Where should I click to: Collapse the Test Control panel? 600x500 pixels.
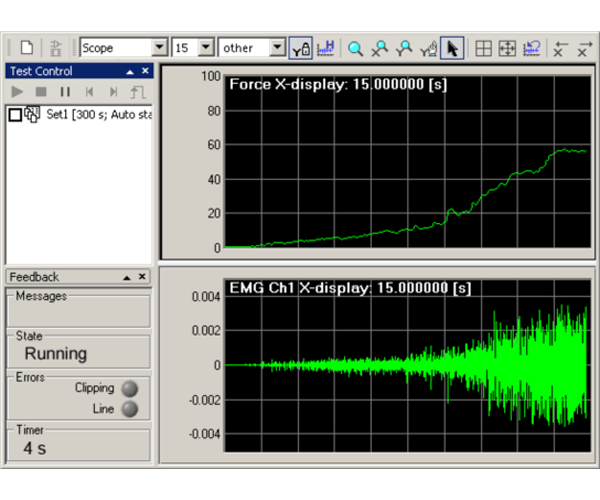(x=130, y=72)
